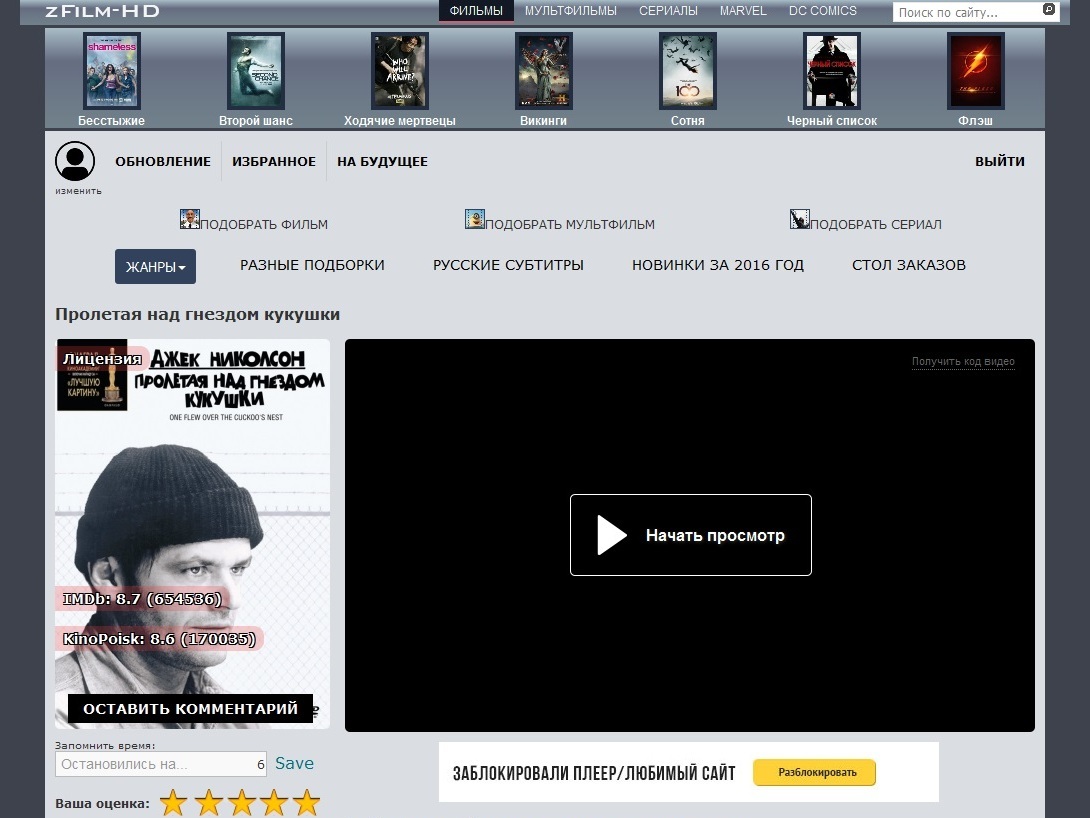The height and width of the screenshot is (818, 1090).
Task: Click the изменить profile link
Action: (79, 190)
